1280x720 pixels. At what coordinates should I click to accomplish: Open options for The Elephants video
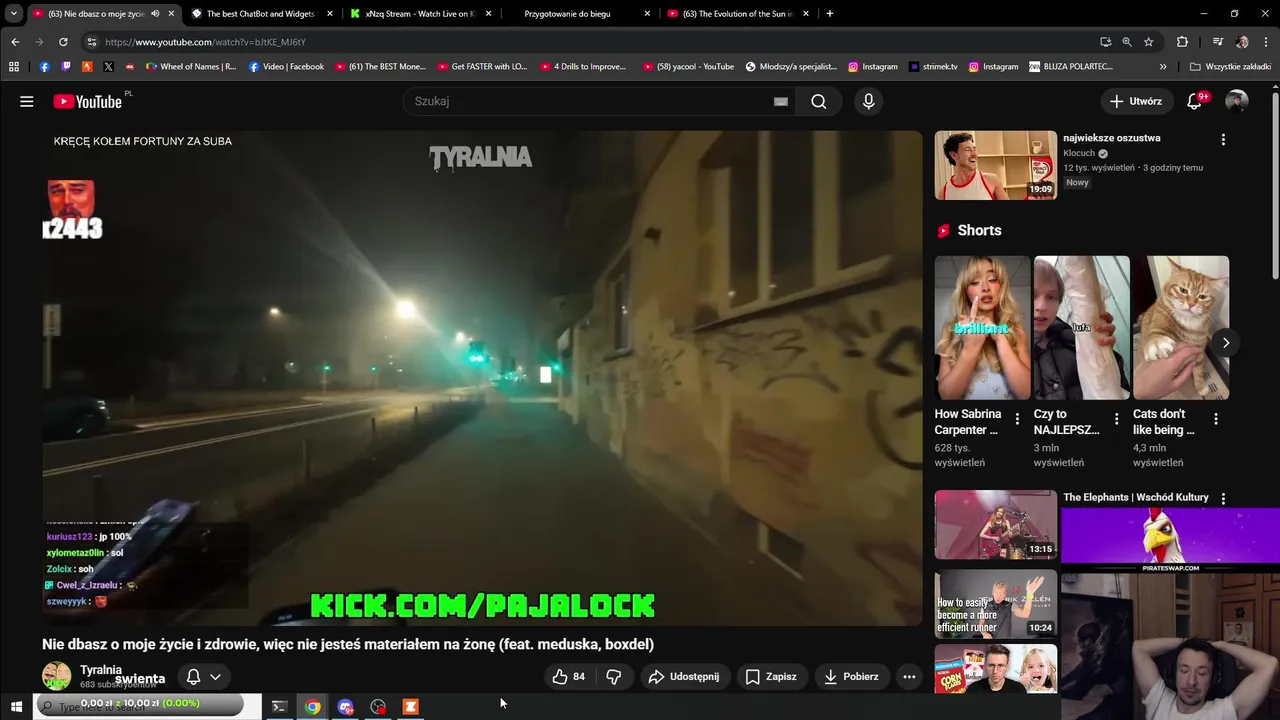[1223, 498]
